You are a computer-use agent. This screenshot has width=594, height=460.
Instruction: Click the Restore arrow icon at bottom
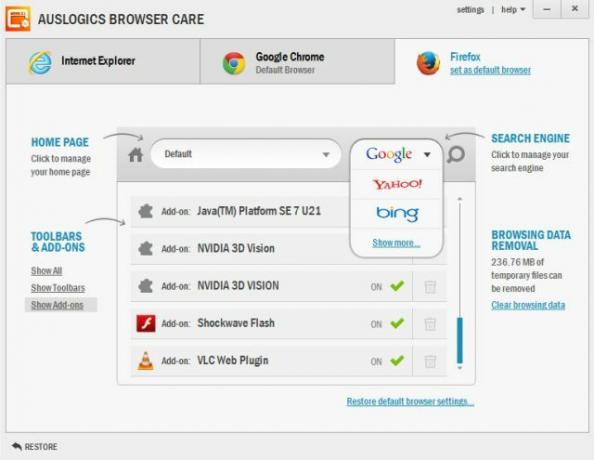[x=17, y=446]
